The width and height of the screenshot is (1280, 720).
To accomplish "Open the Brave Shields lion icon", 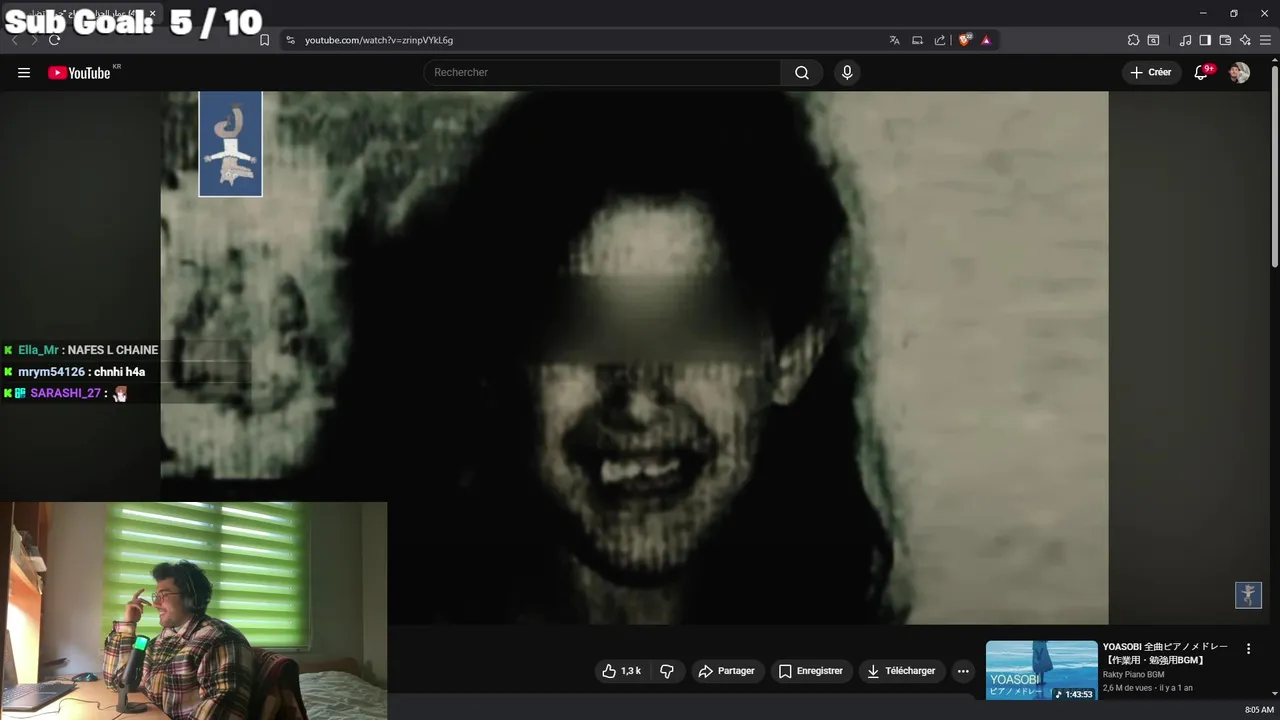I will point(964,40).
